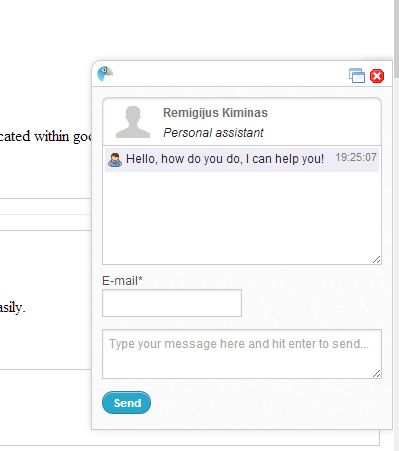399x451 pixels.
Task: Click the E-mail* field label
Action: (x=122, y=281)
